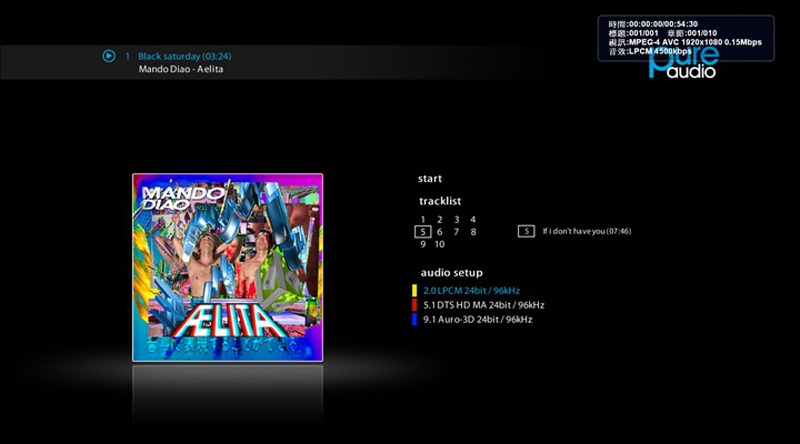Screen dimensions: 800x444
Task: Jump to track 10 in the tracklist
Action: [439, 244]
